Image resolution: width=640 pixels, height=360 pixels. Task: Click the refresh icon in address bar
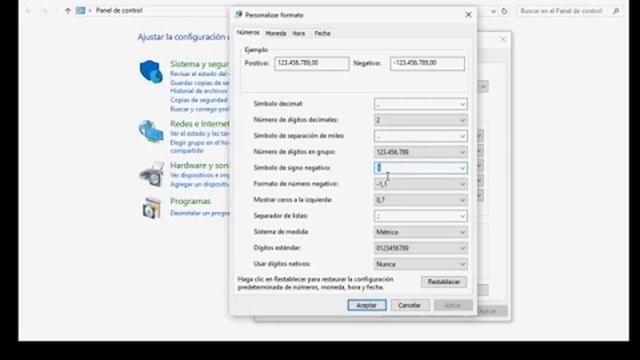[504, 11]
